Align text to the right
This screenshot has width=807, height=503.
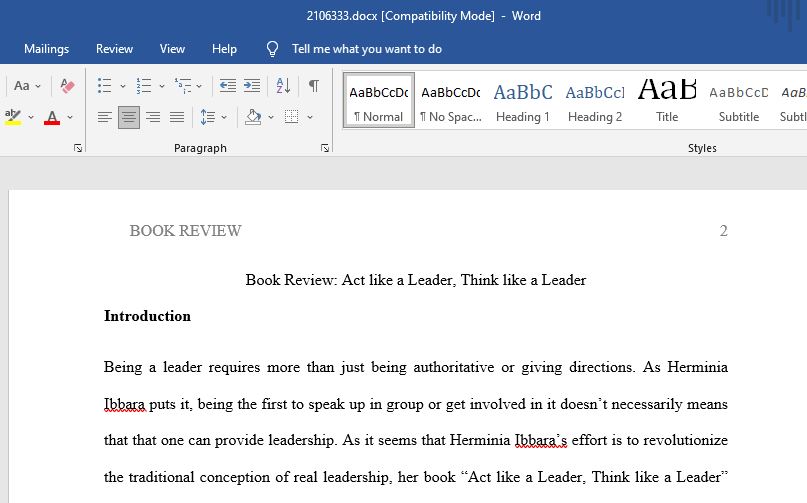click(153, 117)
